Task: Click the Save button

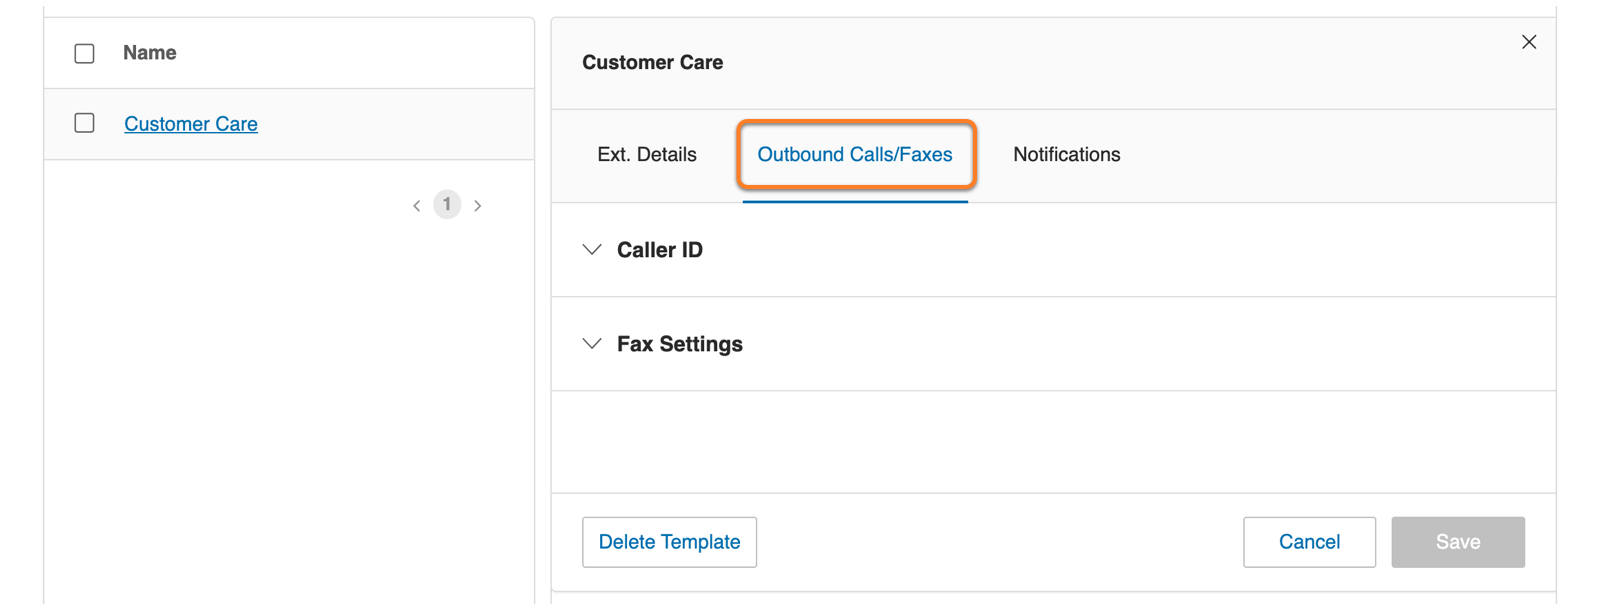Action: pos(1457,542)
